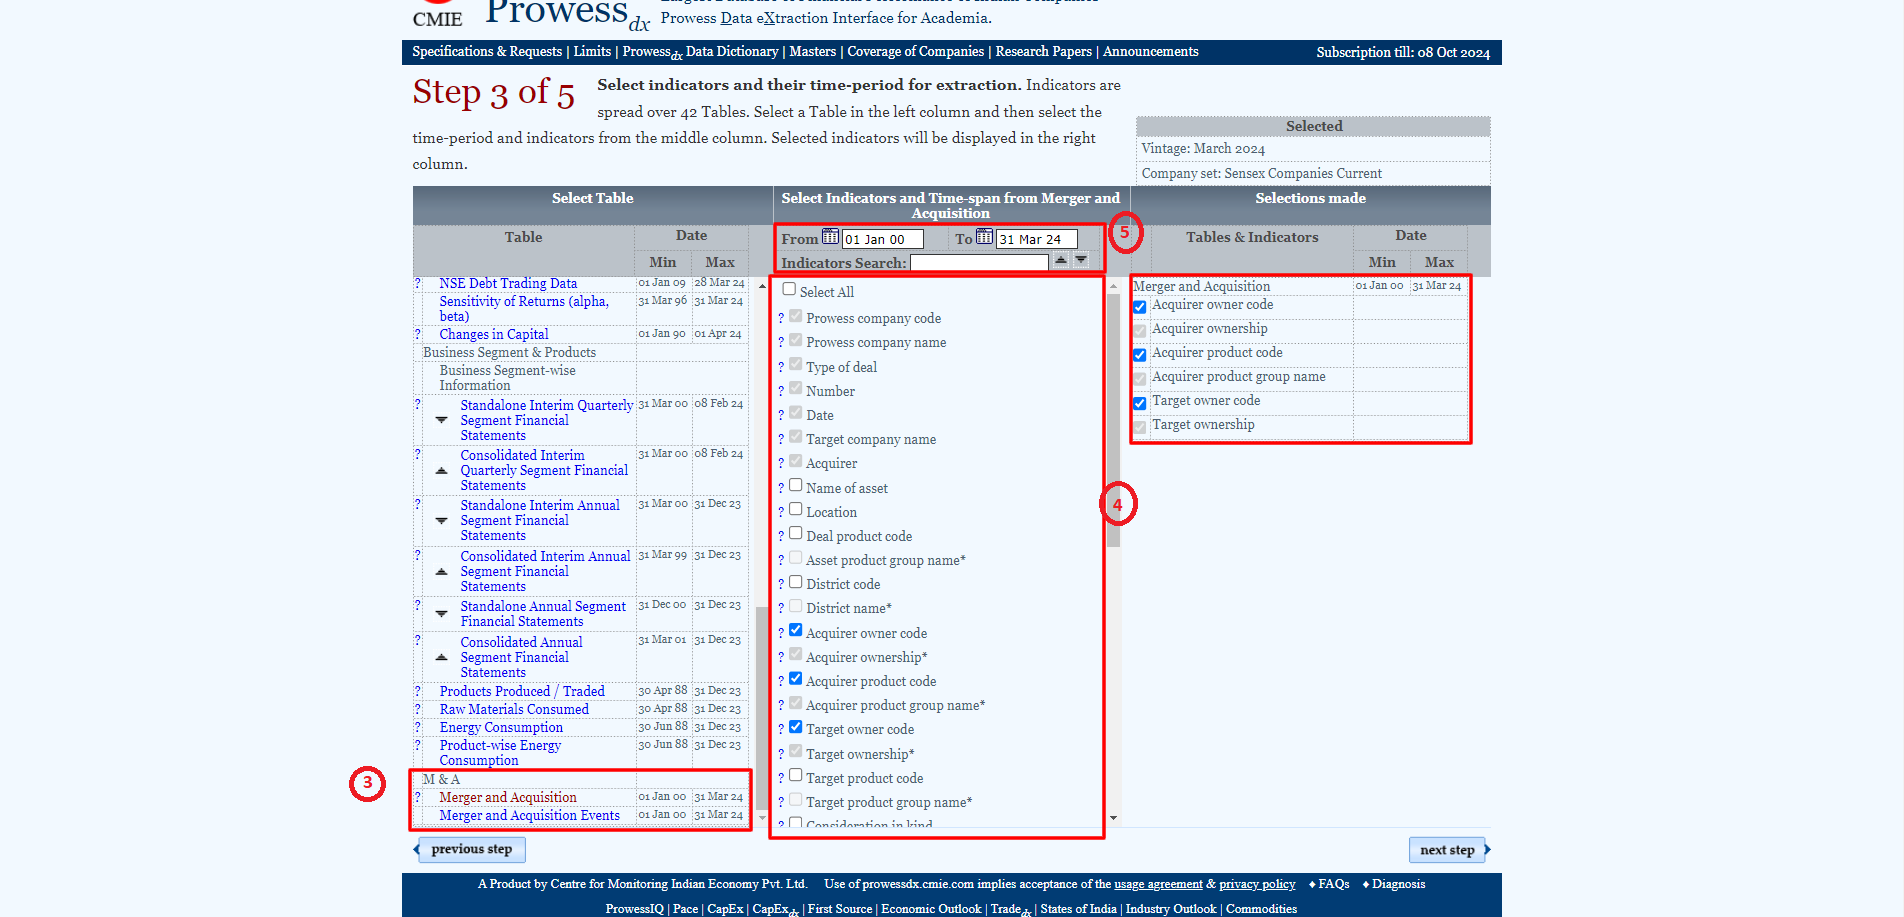Check the Name of asset indicator
The width and height of the screenshot is (1904, 917).
click(796, 485)
